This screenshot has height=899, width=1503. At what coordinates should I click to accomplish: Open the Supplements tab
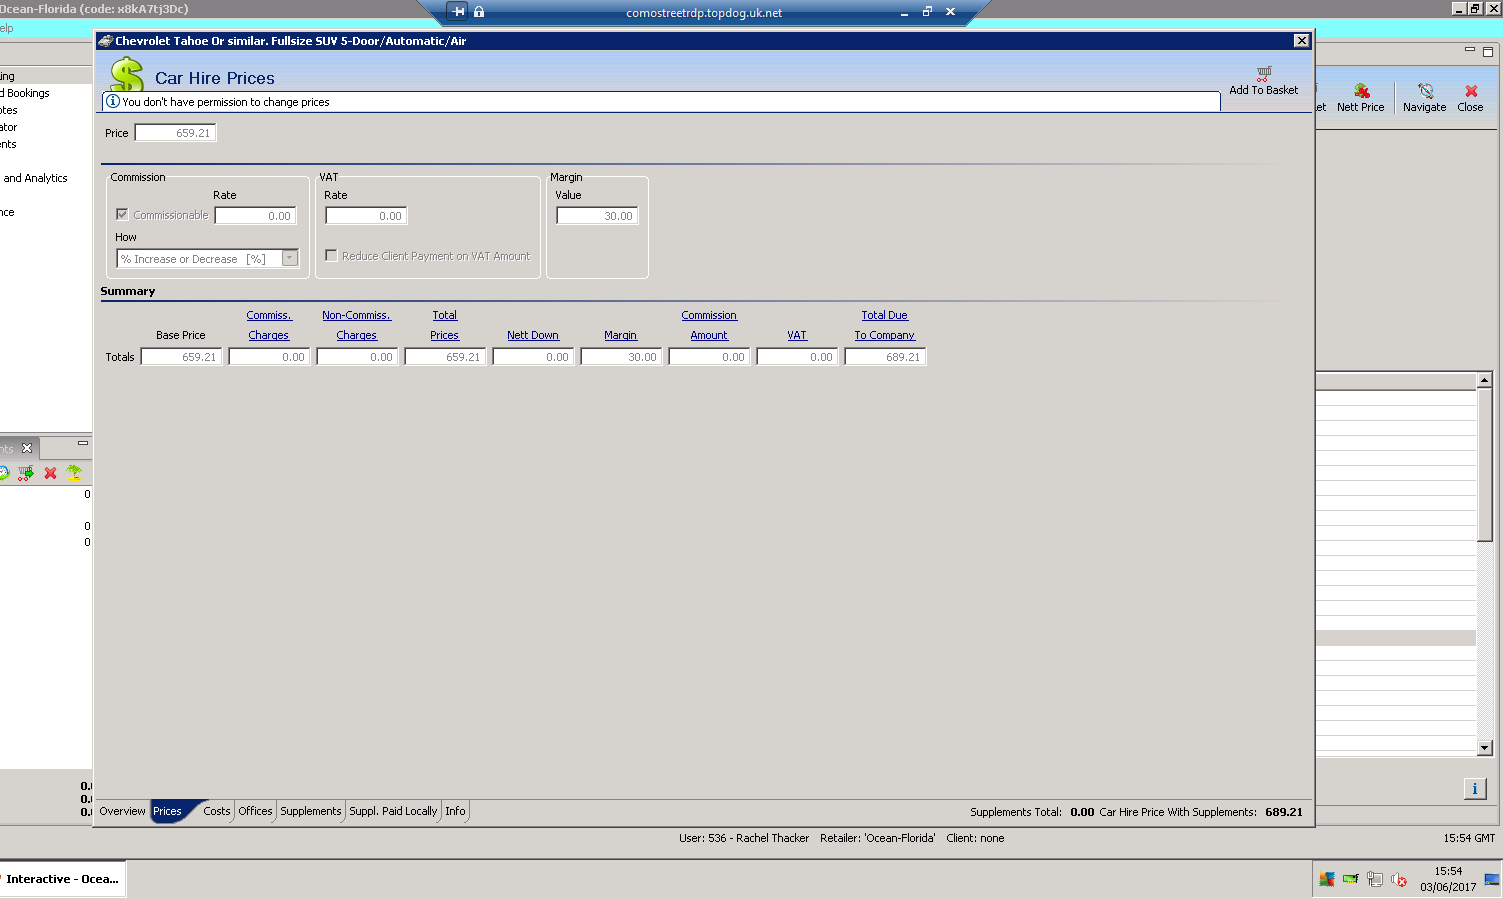311,811
